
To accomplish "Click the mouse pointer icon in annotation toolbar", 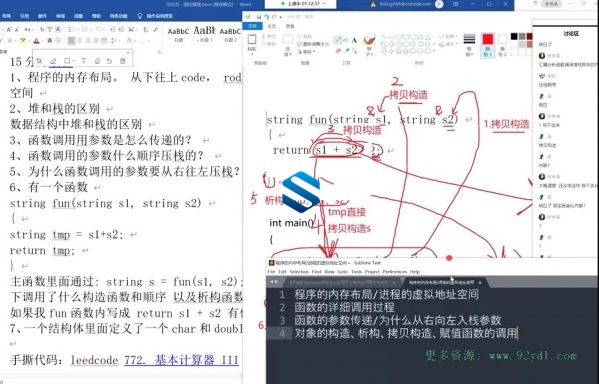I will pos(39,61).
